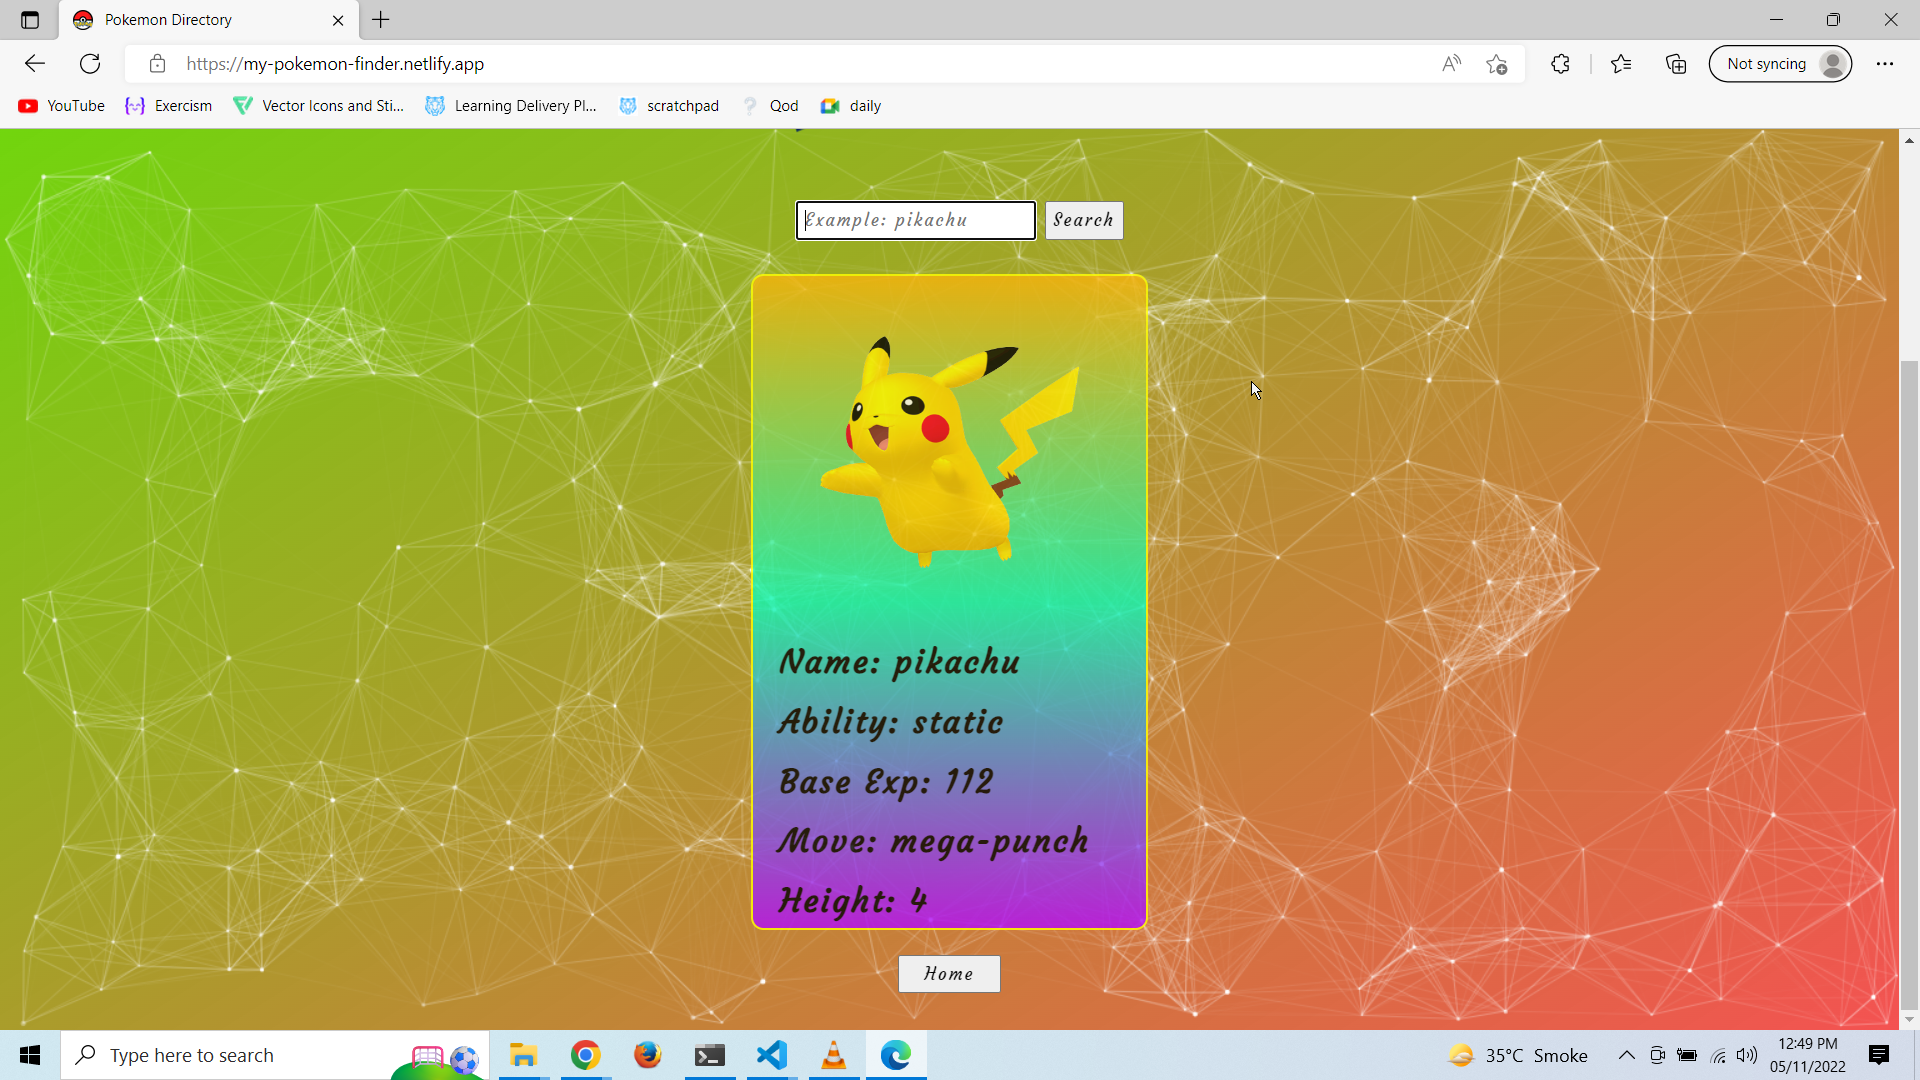The width and height of the screenshot is (1920, 1080).
Task: Open the notification center icon
Action: (x=1879, y=1055)
